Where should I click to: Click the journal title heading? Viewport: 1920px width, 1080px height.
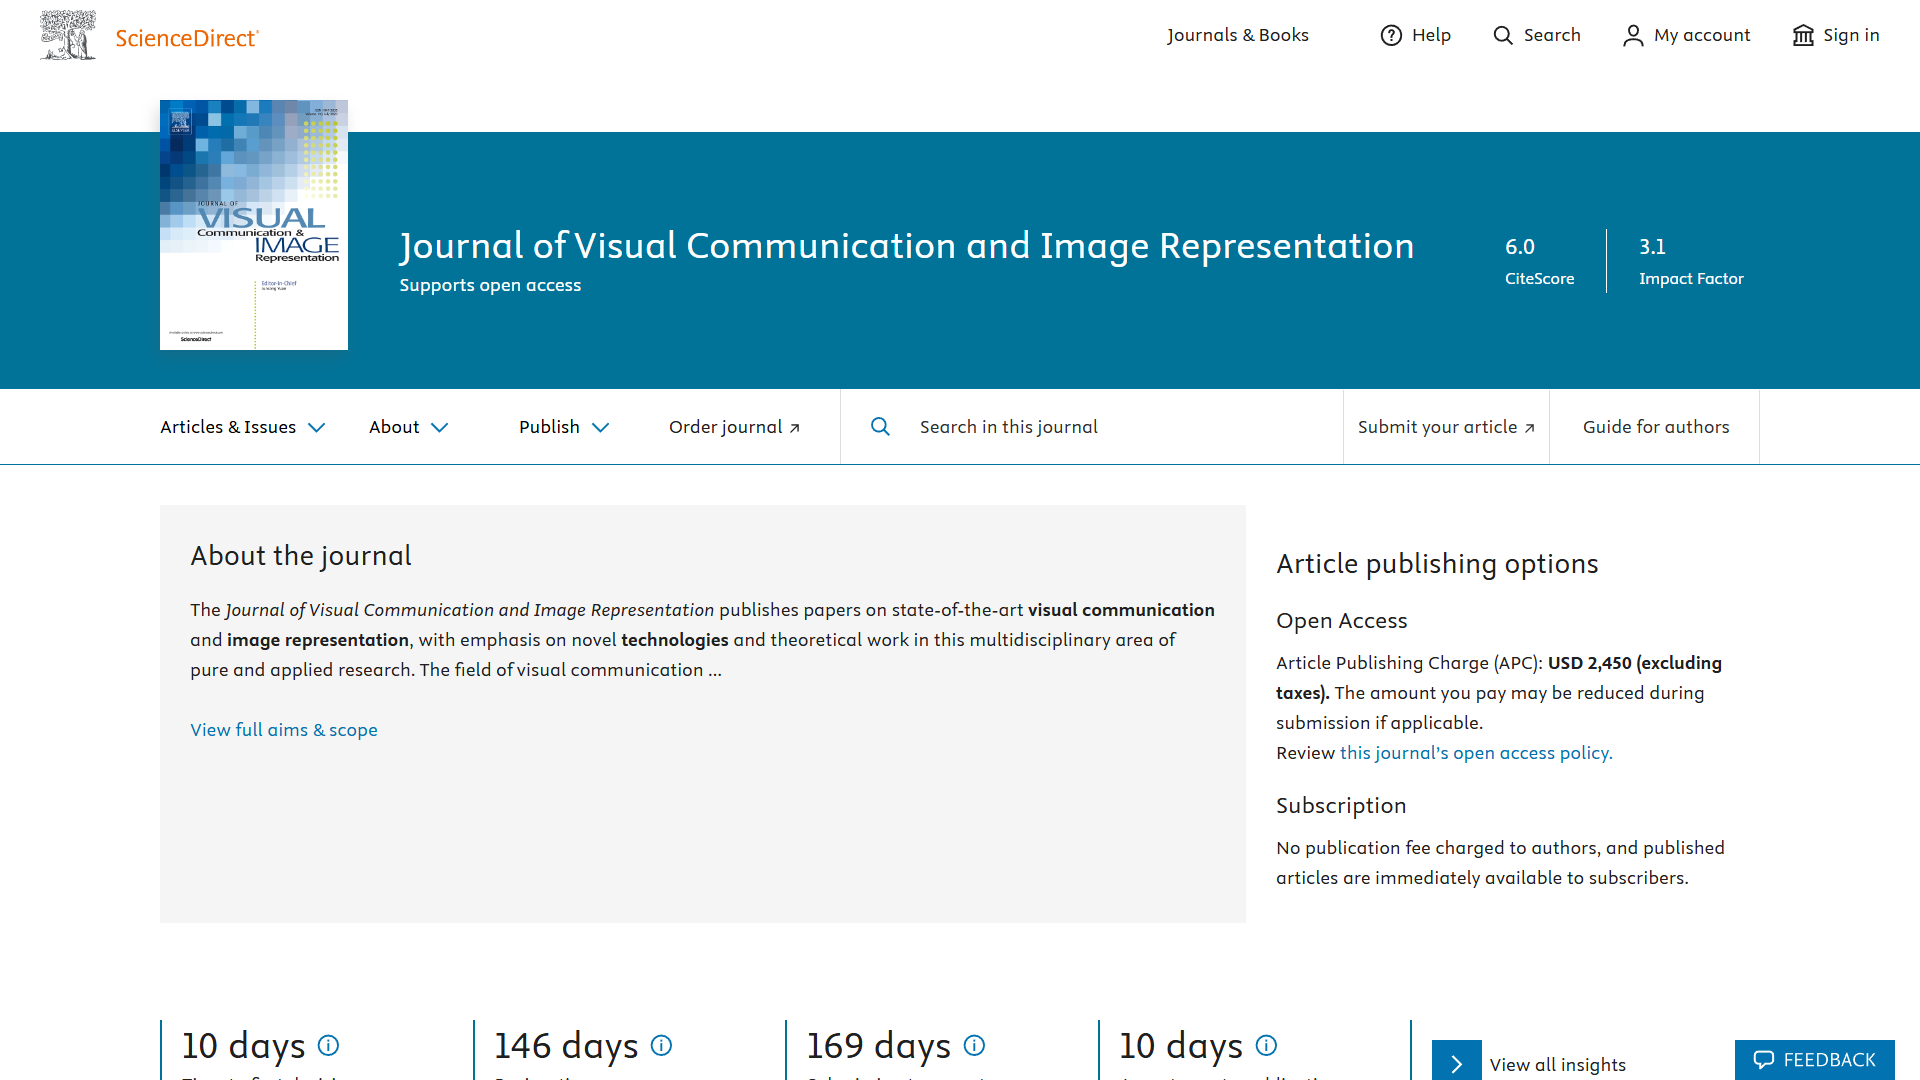pos(907,246)
